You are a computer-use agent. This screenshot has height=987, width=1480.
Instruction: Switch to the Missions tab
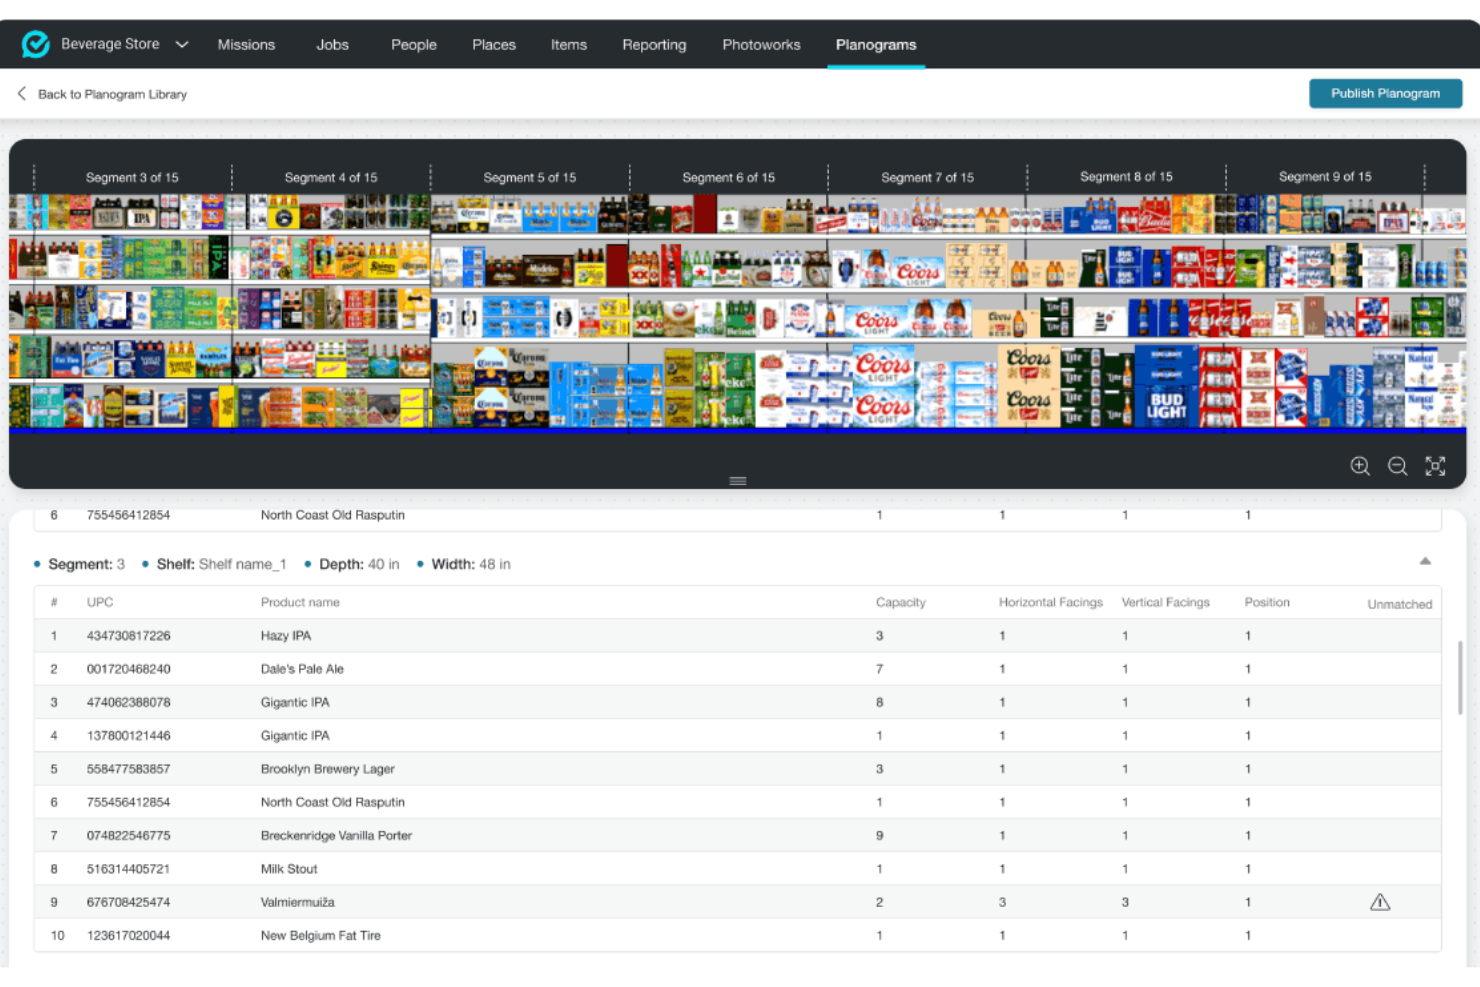[x=246, y=44]
